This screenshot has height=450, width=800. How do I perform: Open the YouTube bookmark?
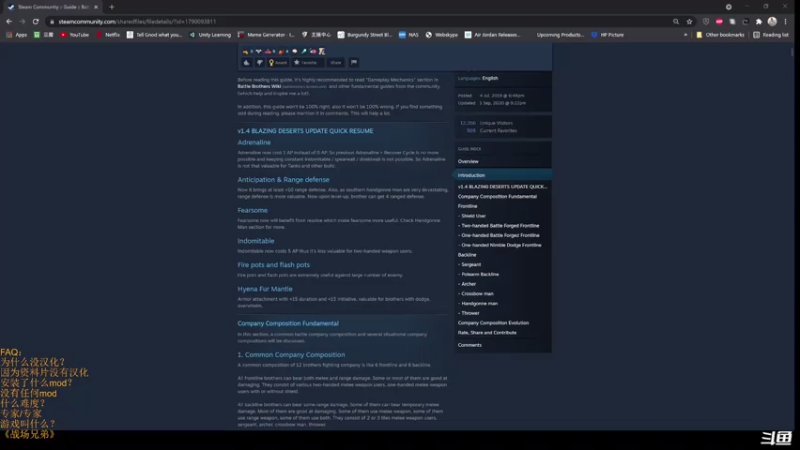tap(74, 35)
